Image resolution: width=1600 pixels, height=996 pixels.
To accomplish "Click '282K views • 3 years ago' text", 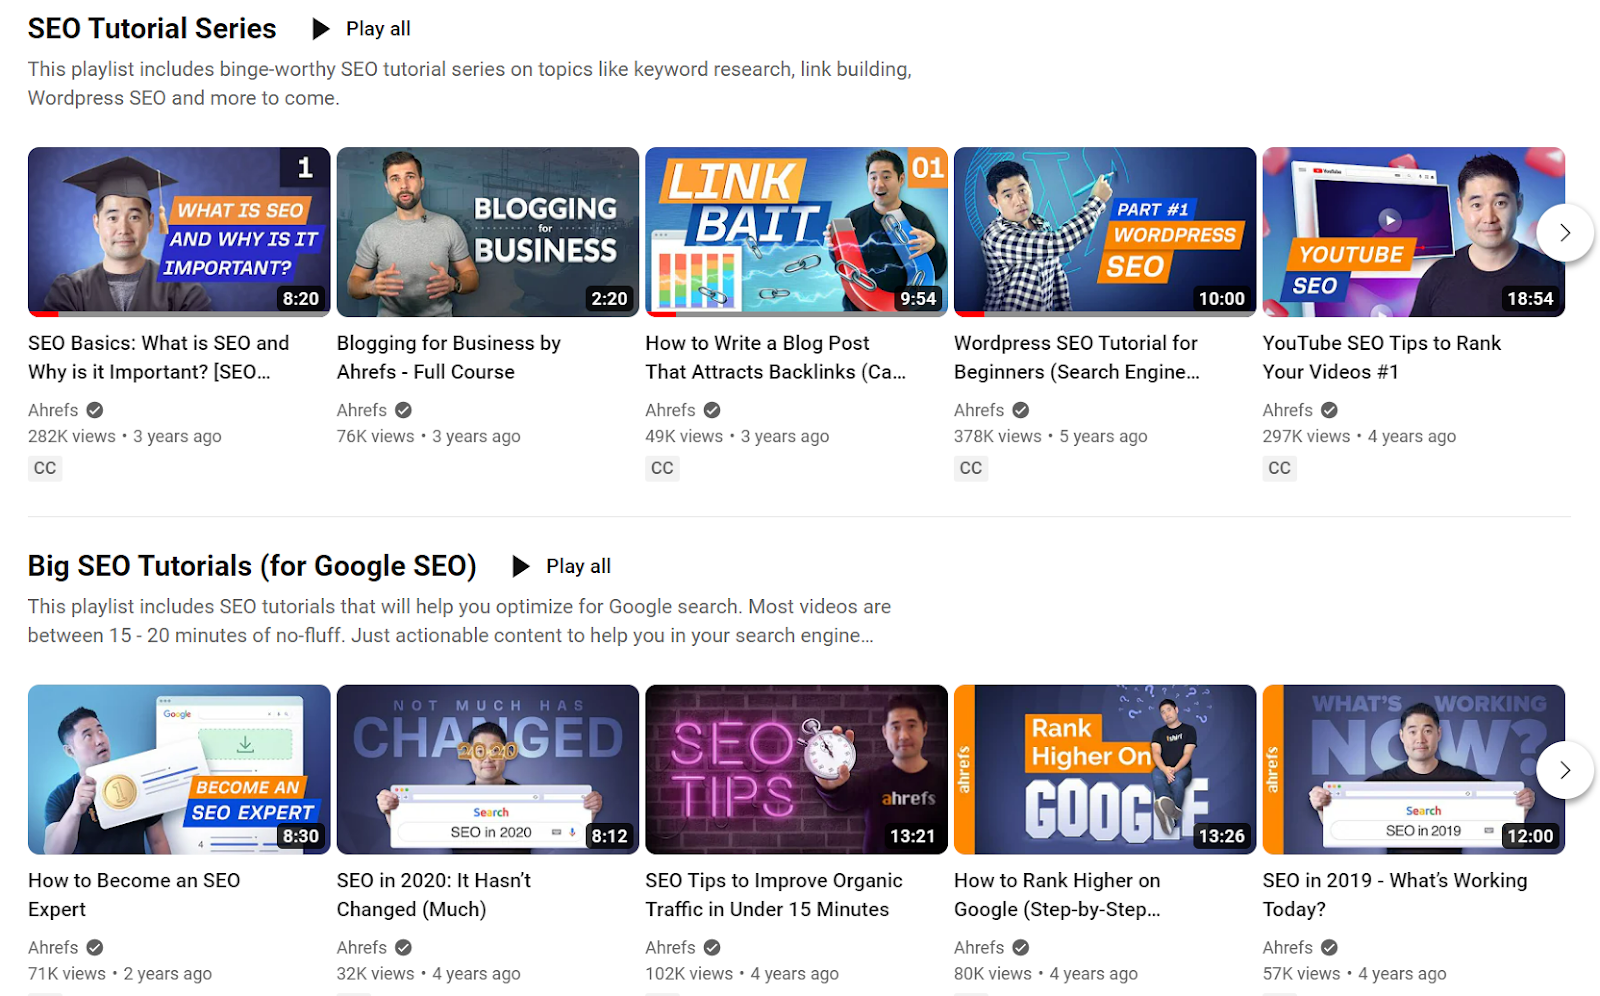I will coord(125,436).
